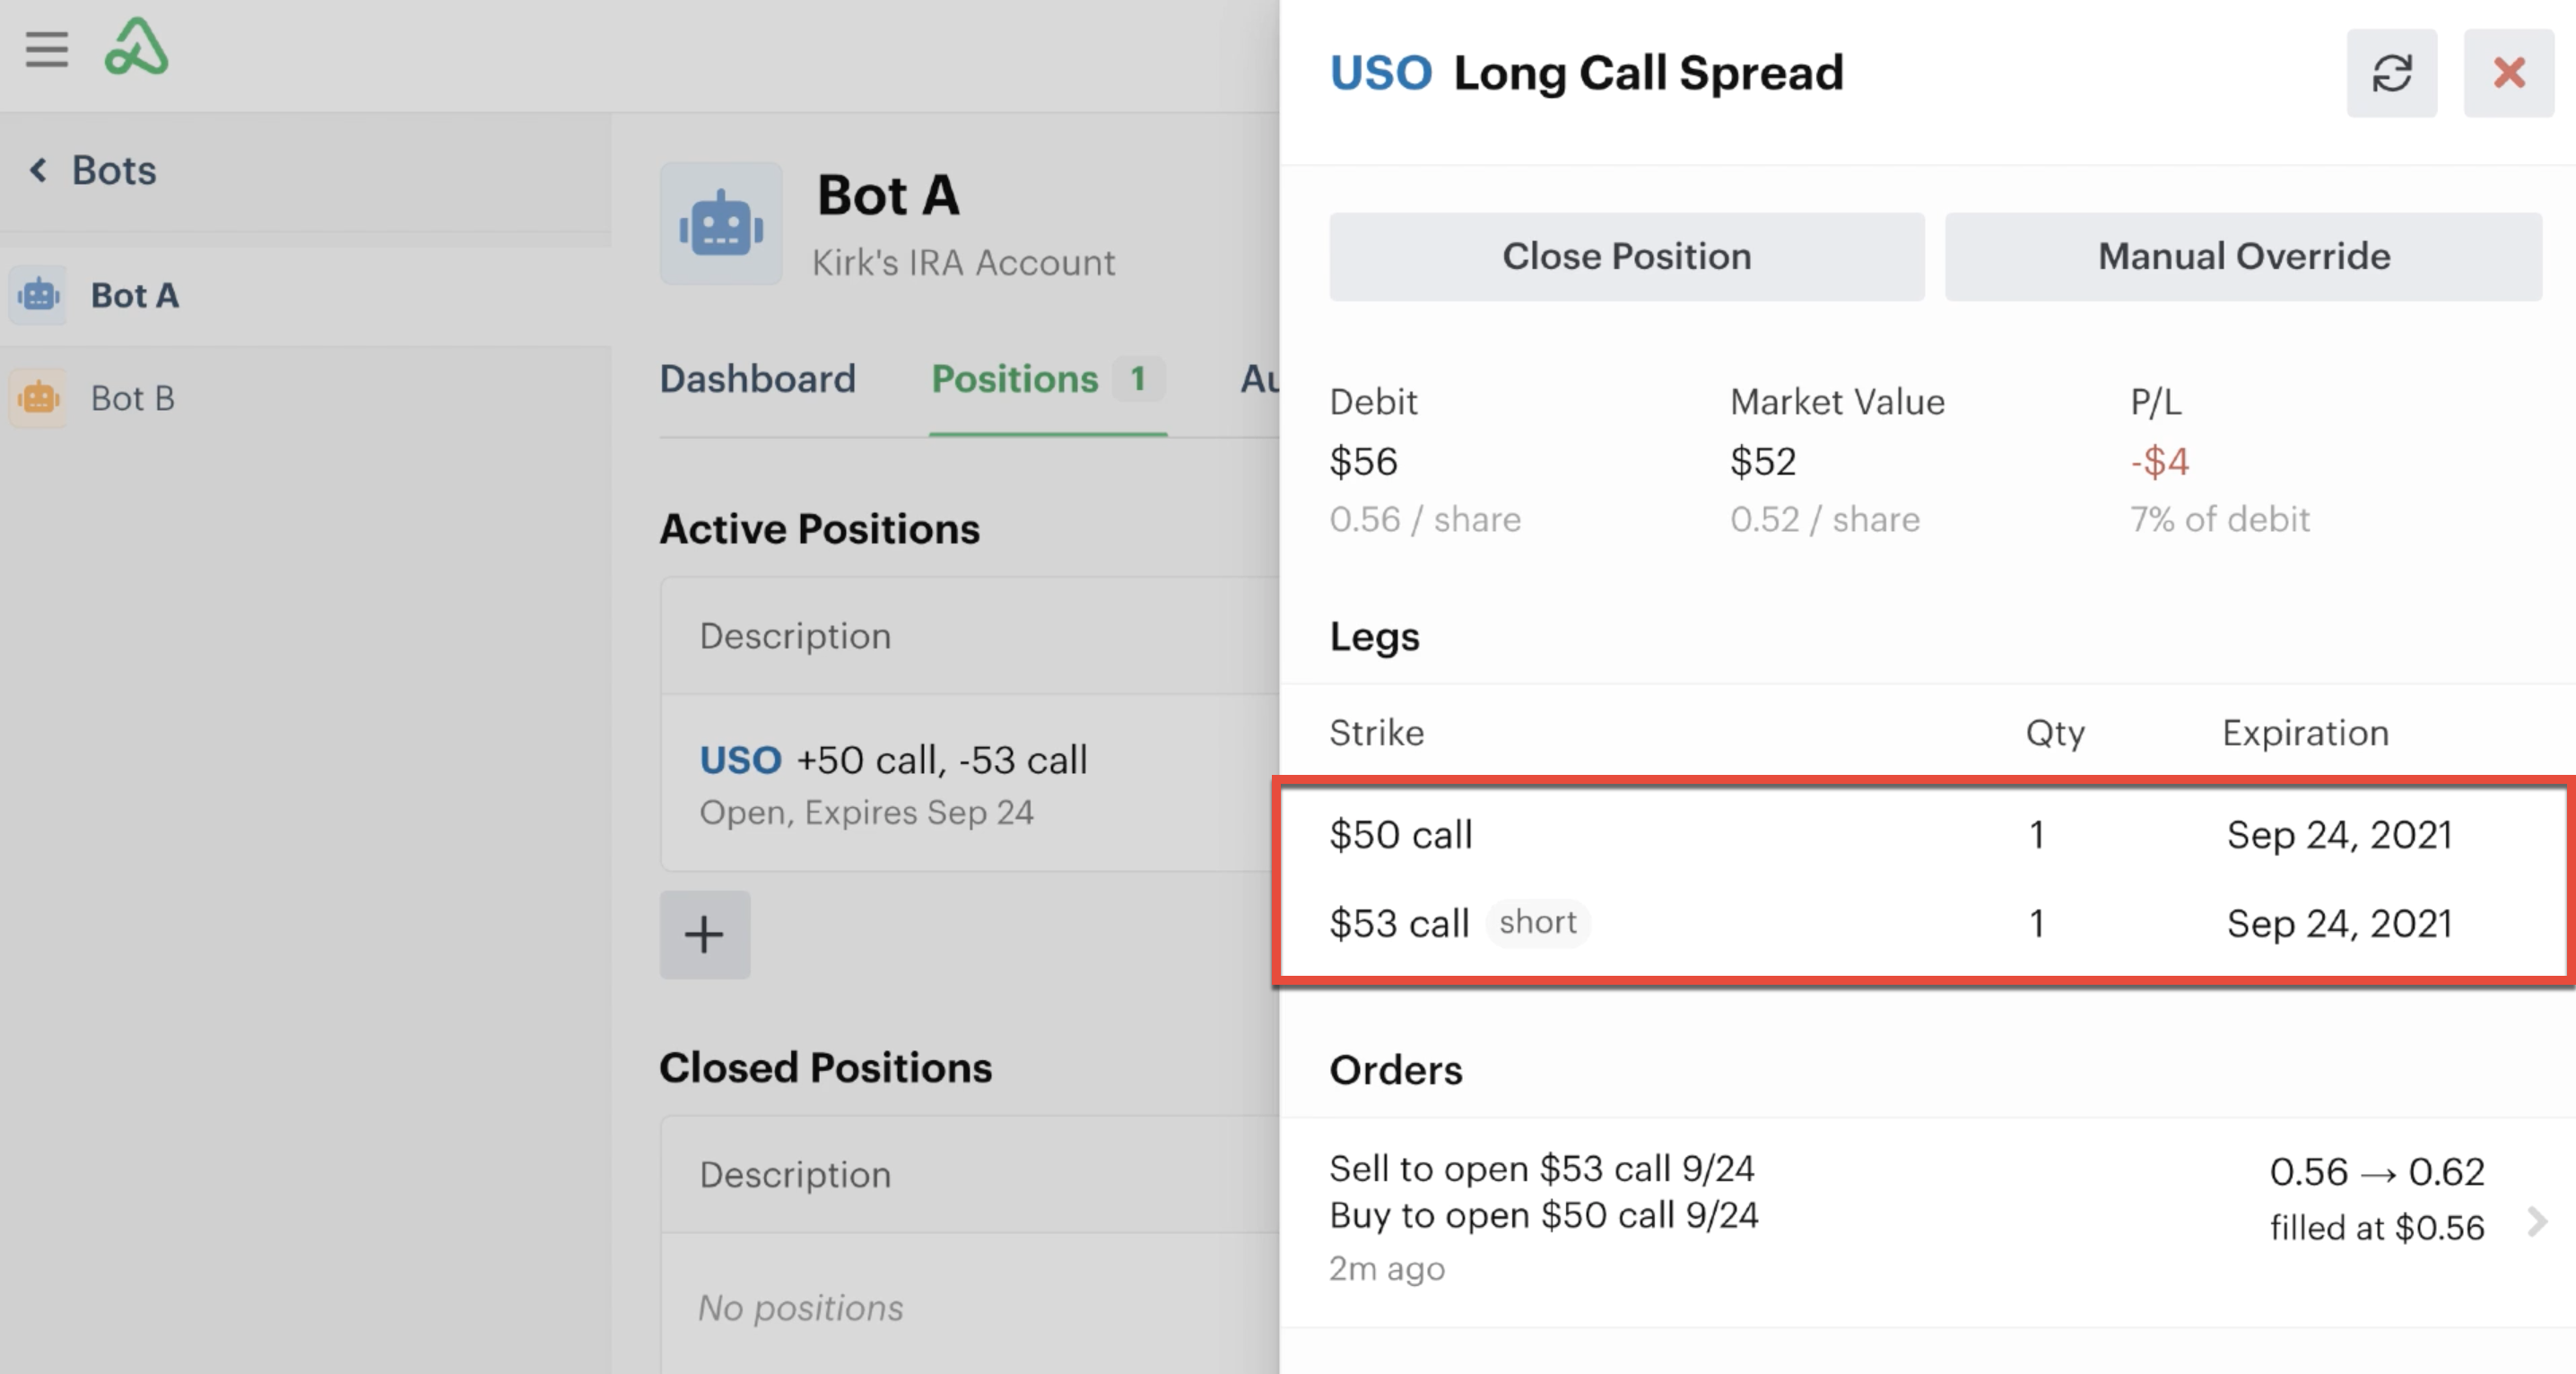Click the Manual Override button
The height and width of the screenshot is (1374, 2576).
[x=2243, y=256]
